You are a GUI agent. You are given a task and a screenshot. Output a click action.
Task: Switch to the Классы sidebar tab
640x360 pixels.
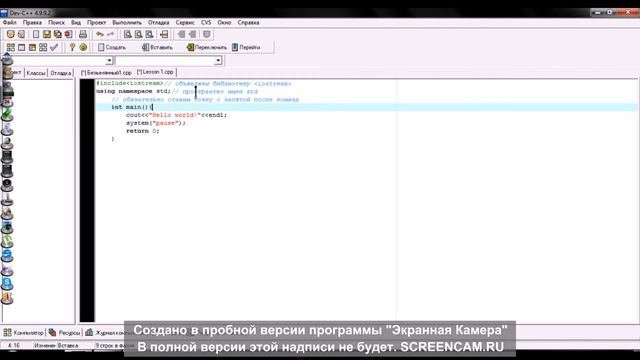[x=36, y=73]
